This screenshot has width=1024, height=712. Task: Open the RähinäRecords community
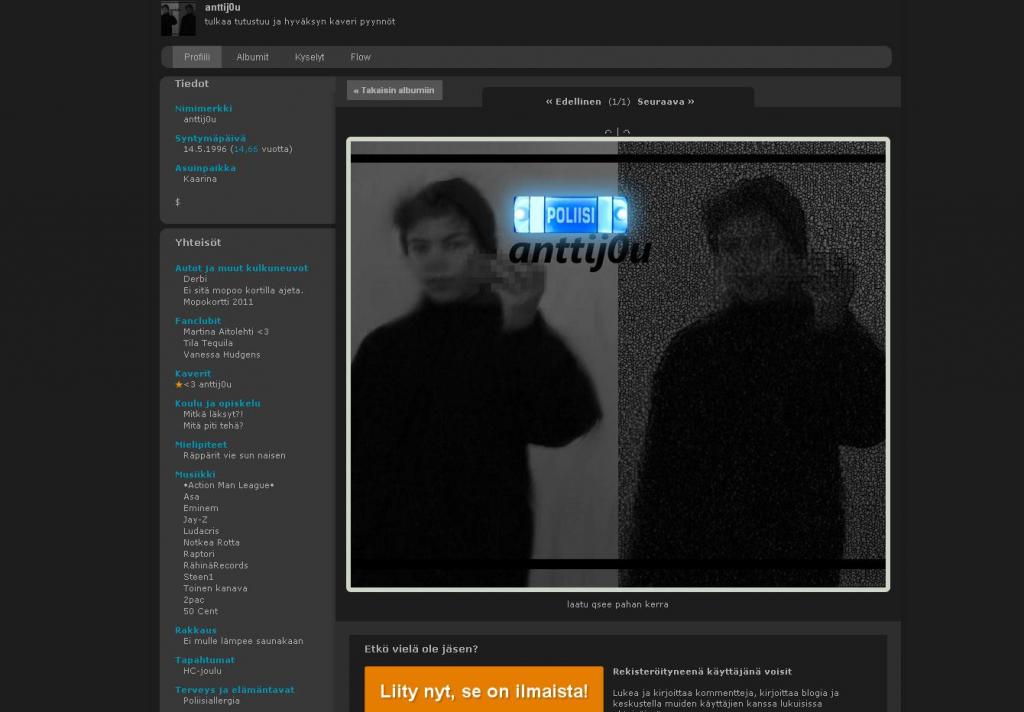point(216,565)
